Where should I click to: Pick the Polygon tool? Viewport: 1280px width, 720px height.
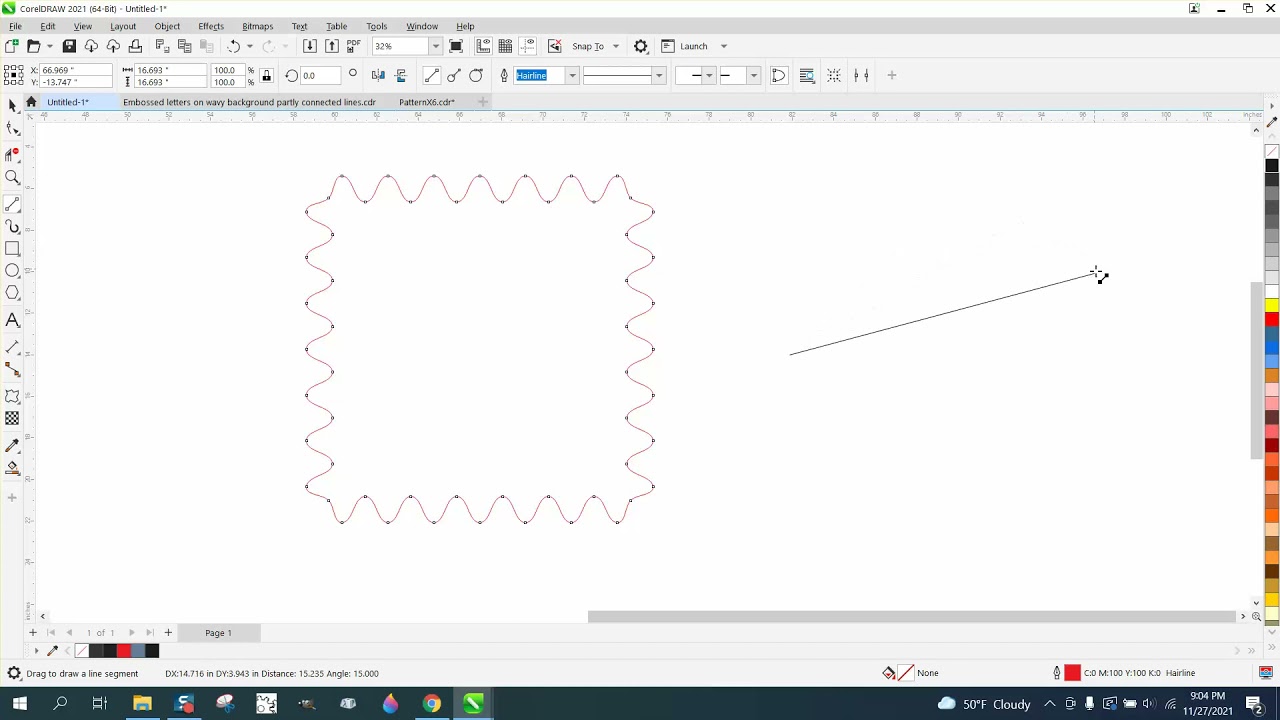[12, 293]
